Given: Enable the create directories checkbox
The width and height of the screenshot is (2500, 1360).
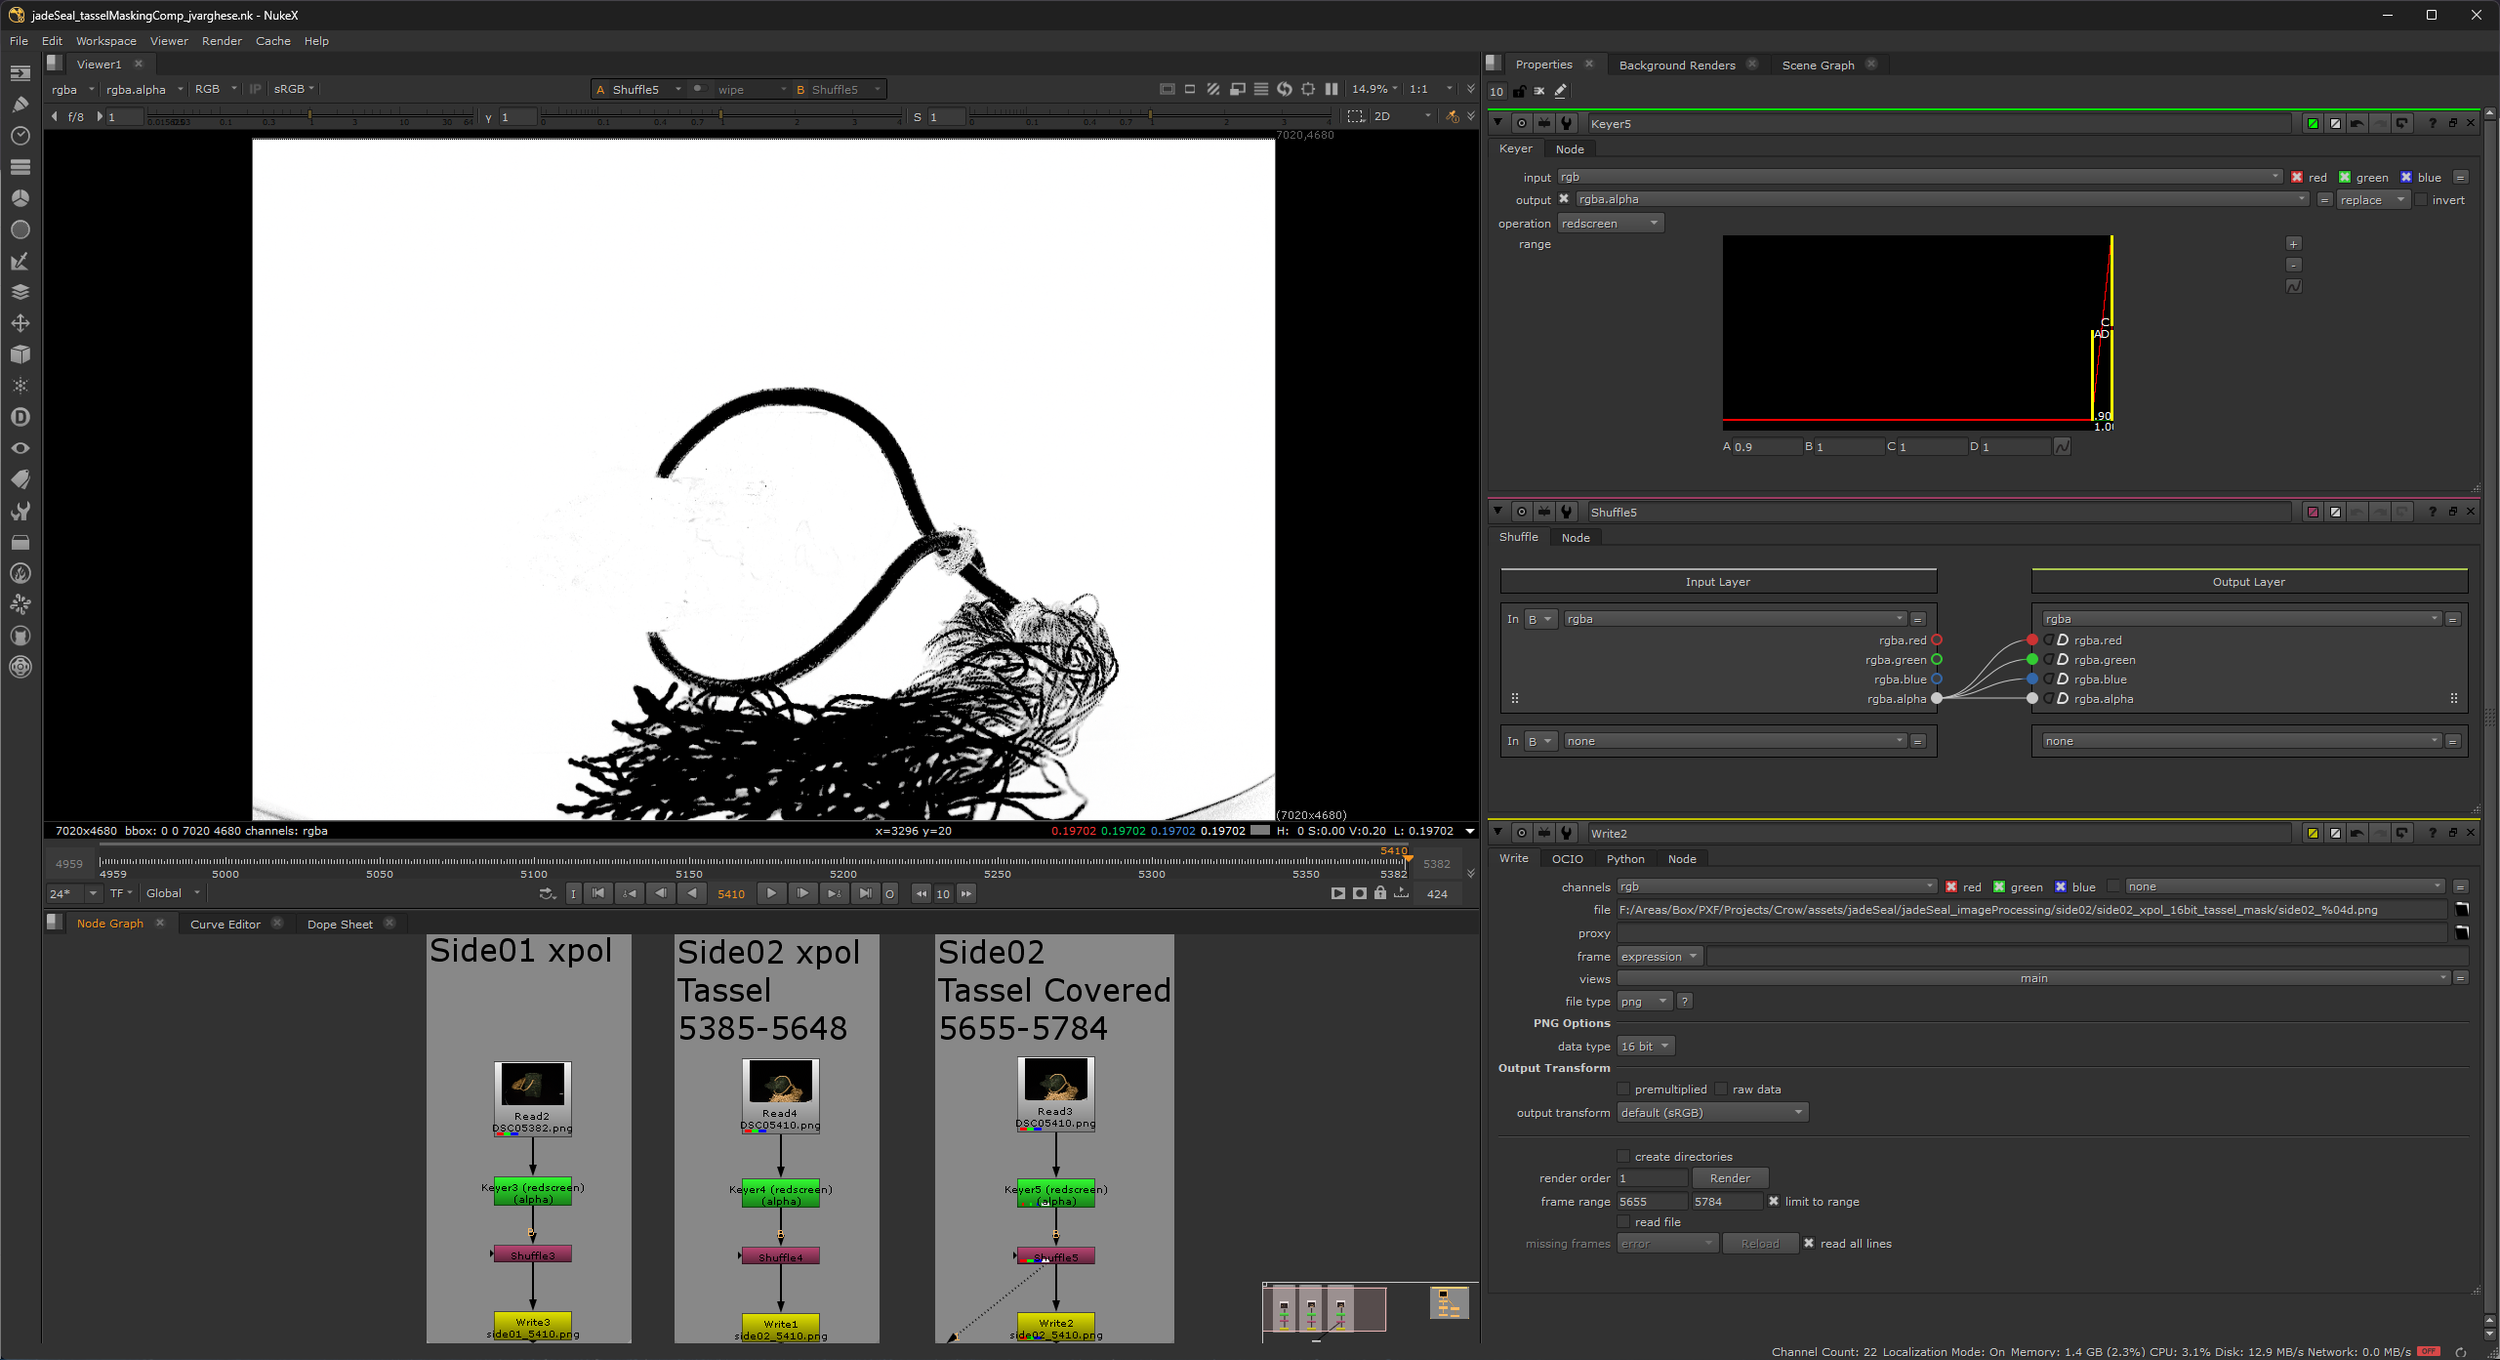Looking at the screenshot, I should point(1624,1157).
